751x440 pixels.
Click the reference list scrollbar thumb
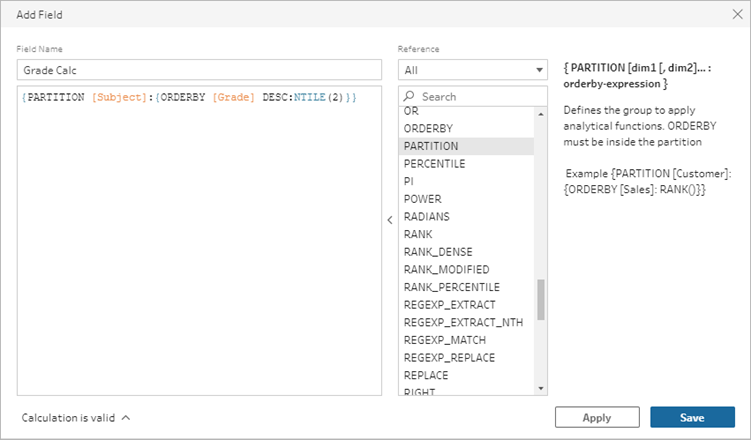541,300
